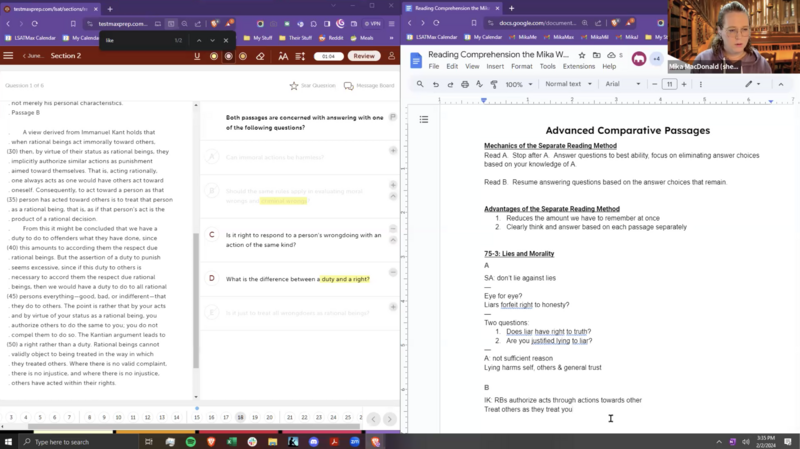The height and width of the screenshot is (449, 800).
Task: Select the eraser tool in LSAT toolbar
Action: point(261,56)
